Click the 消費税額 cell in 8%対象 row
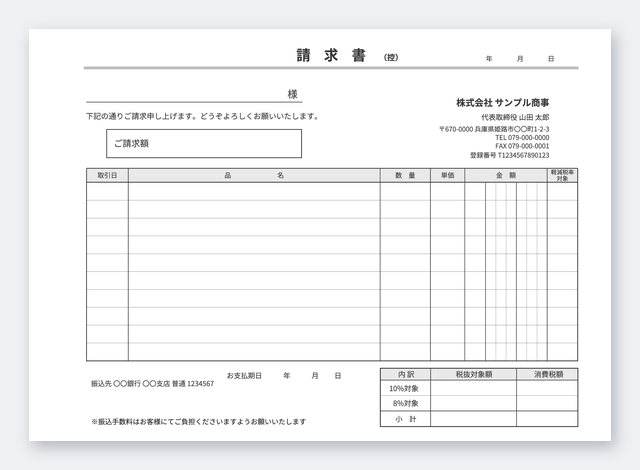 tap(547, 403)
